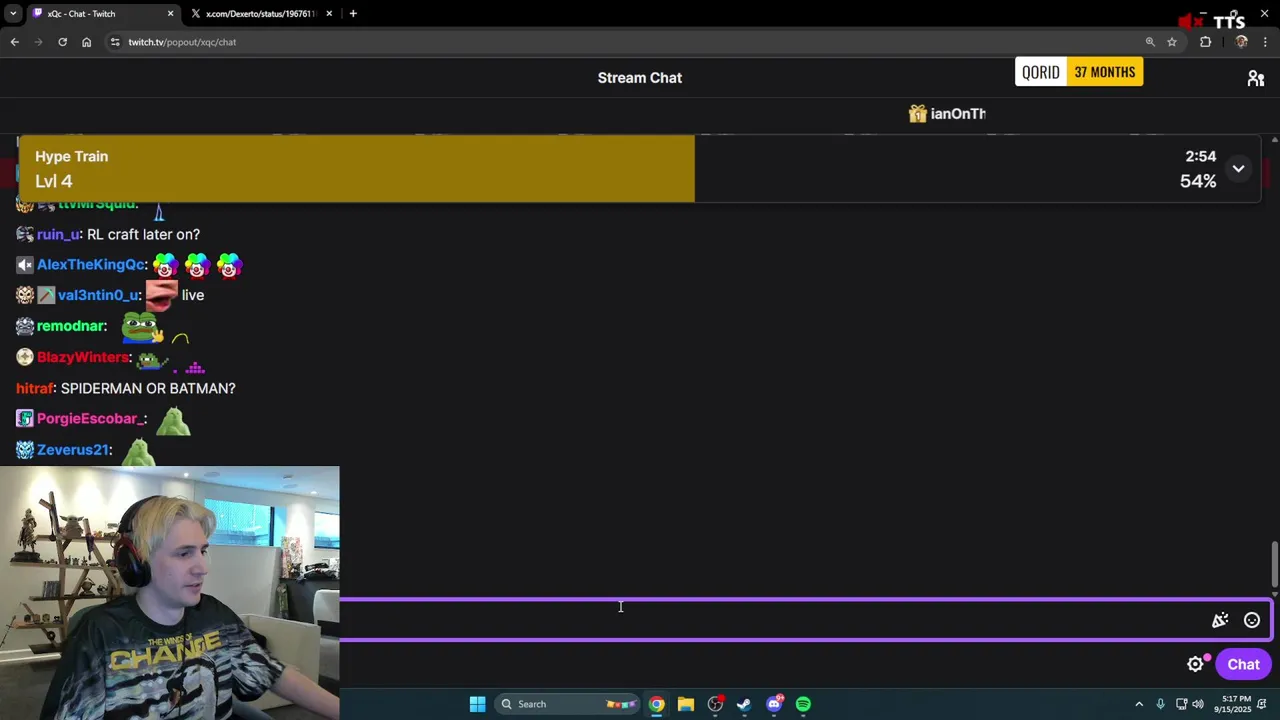Open a new browser tab

click(353, 14)
